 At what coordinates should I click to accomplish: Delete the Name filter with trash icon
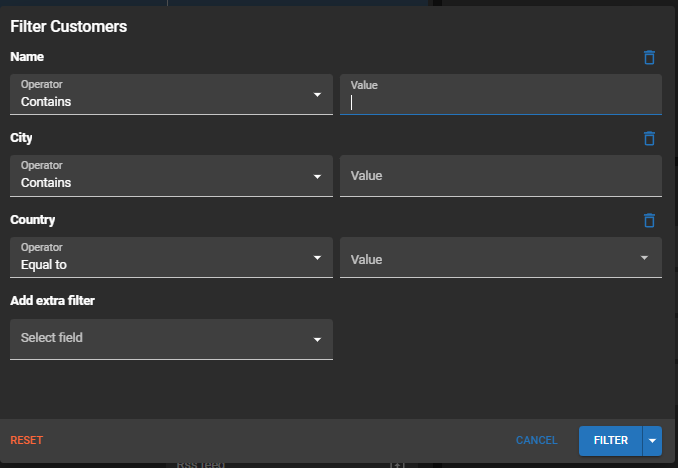tap(649, 58)
